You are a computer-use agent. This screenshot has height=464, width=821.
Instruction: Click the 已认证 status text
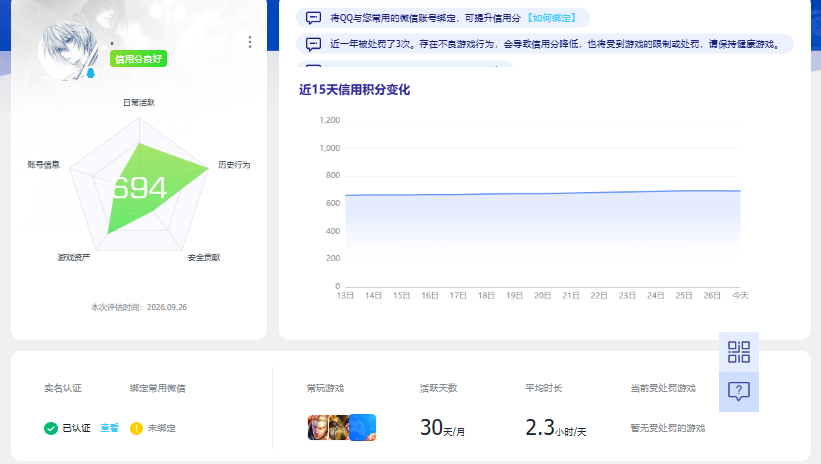click(x=76, y=428)
